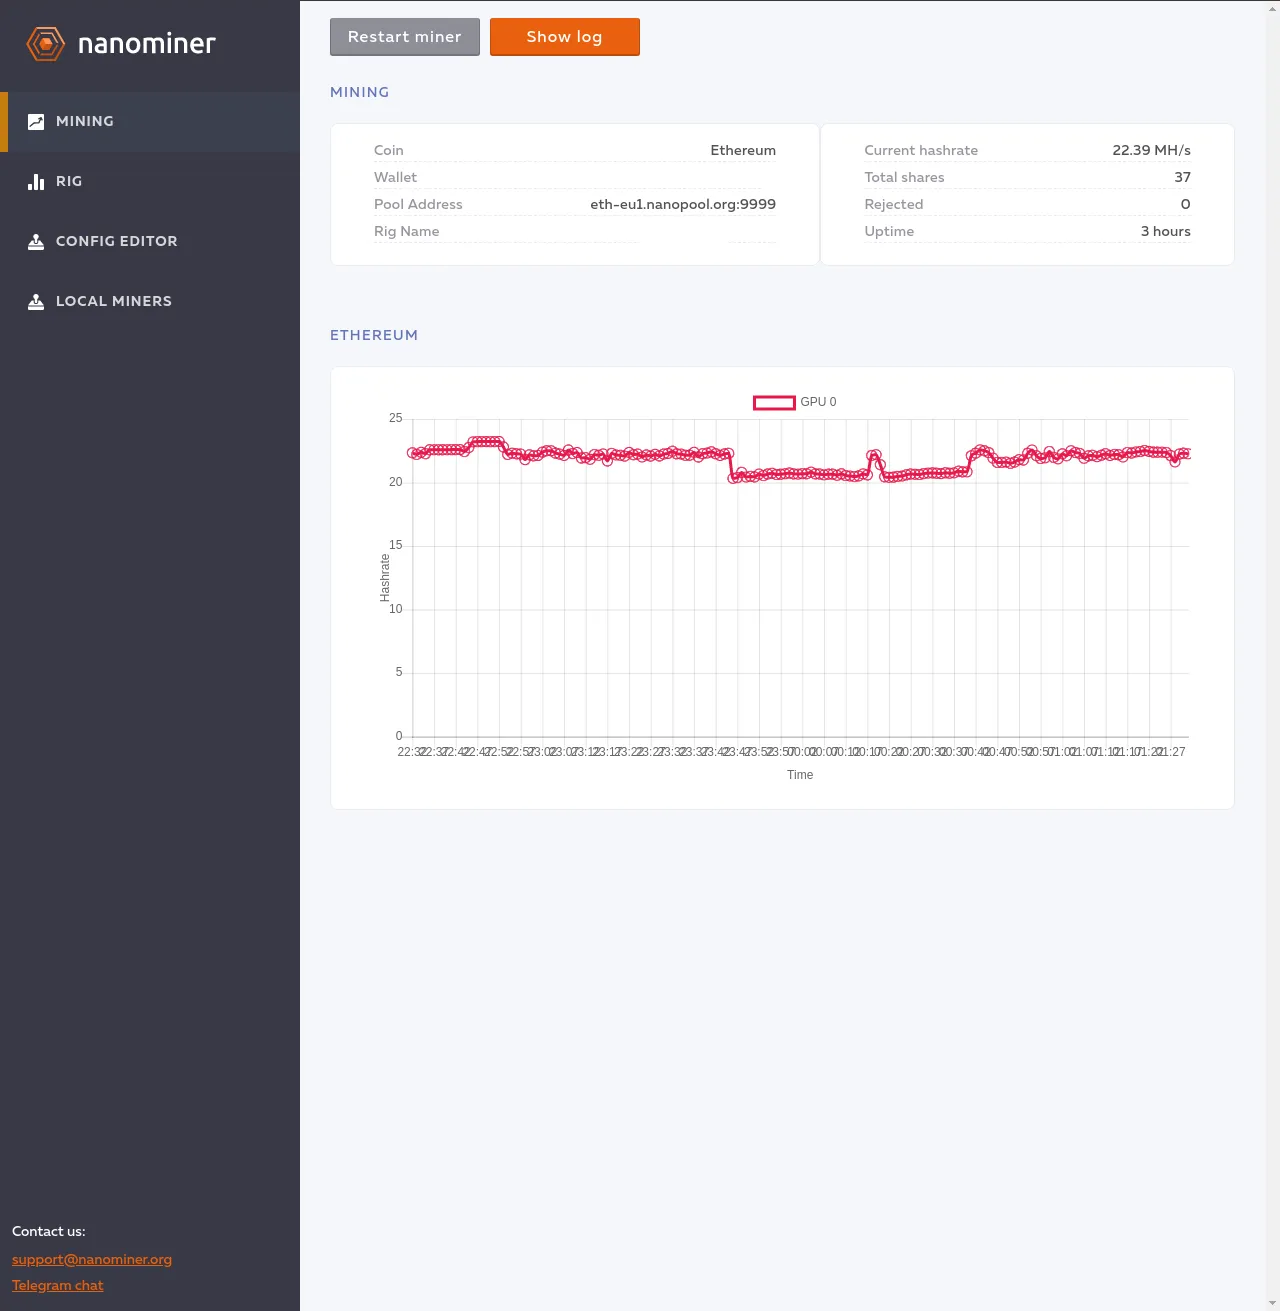The image size is (1280, 1311).
Task: Click the Rig bar-chart icon
Action: (x=36, y=182)
